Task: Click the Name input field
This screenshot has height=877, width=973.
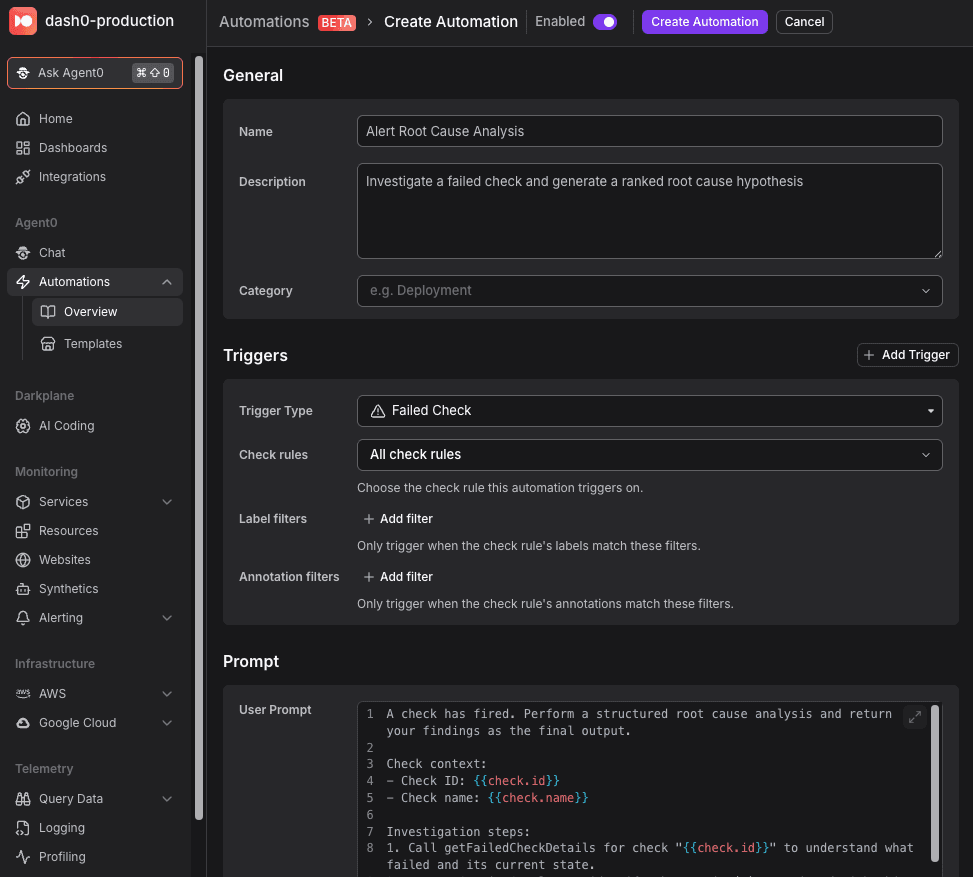Action: pos(650,131)
